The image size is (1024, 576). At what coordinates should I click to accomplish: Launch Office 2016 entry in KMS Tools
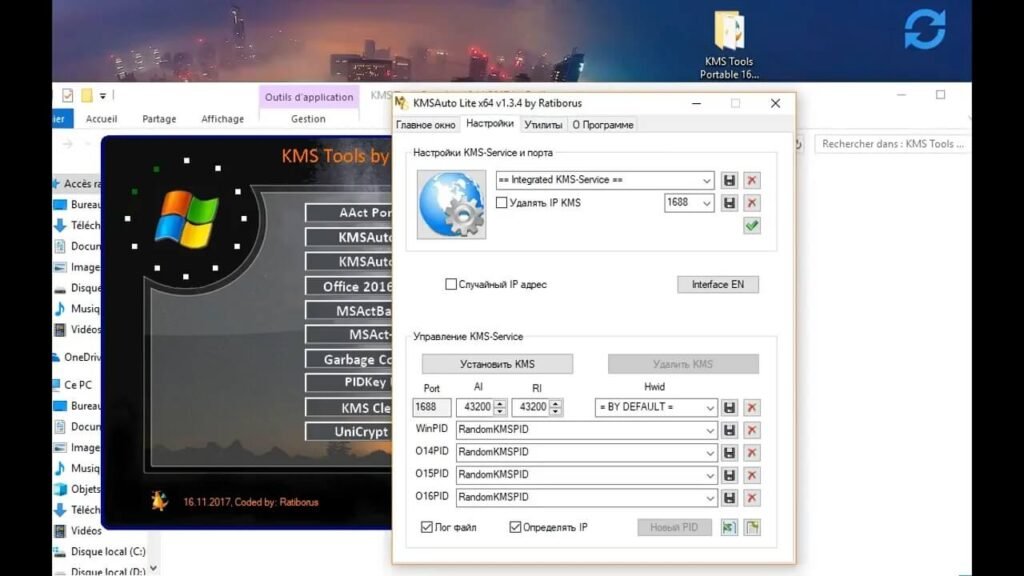[x=349, y=286]
